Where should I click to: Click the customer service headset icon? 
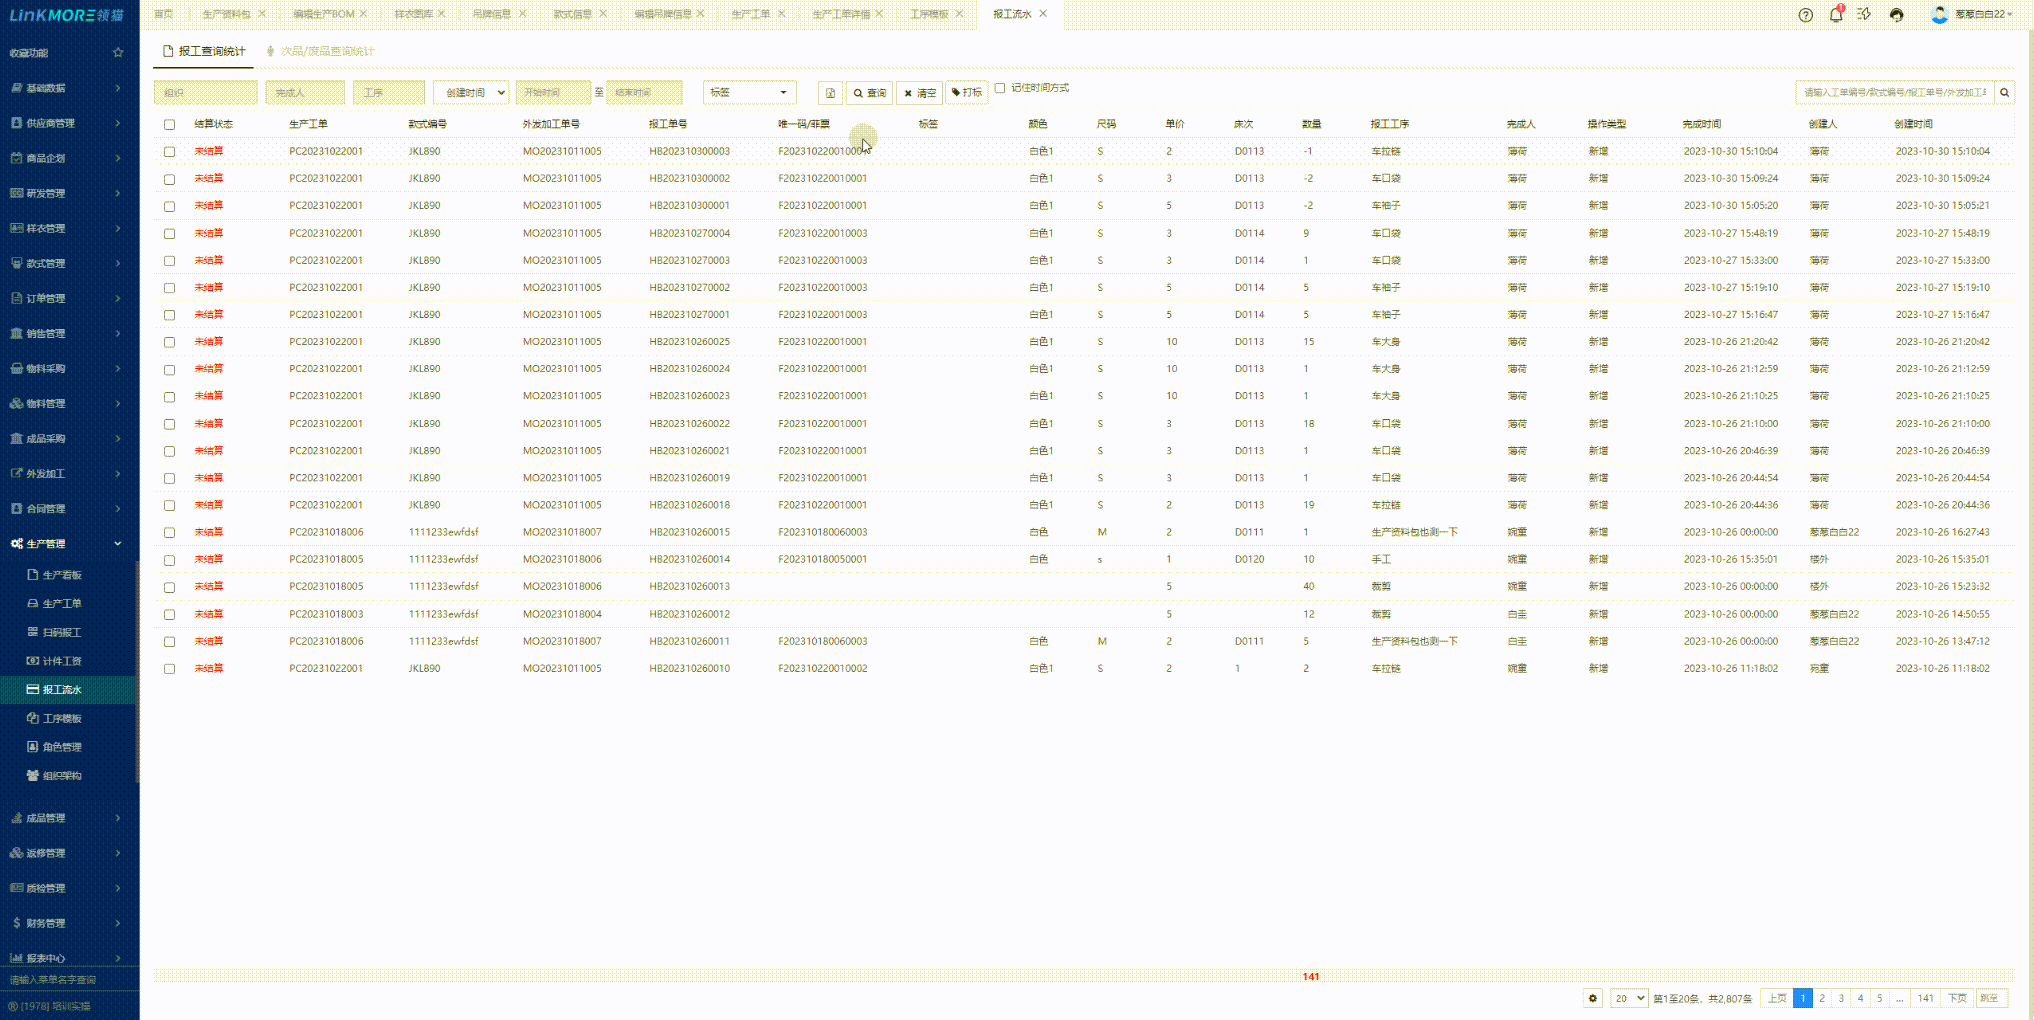[1896, 15]
